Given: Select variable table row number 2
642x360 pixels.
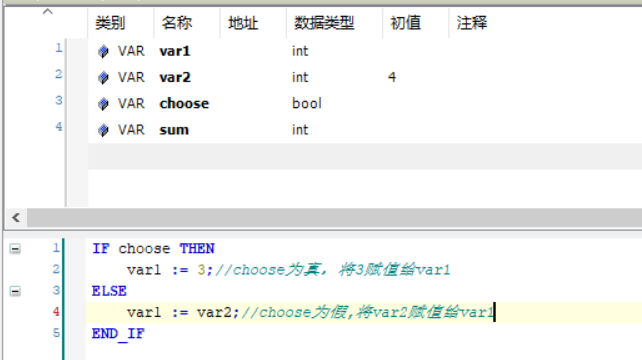Looking at the screenshot, I should (59, 75).
